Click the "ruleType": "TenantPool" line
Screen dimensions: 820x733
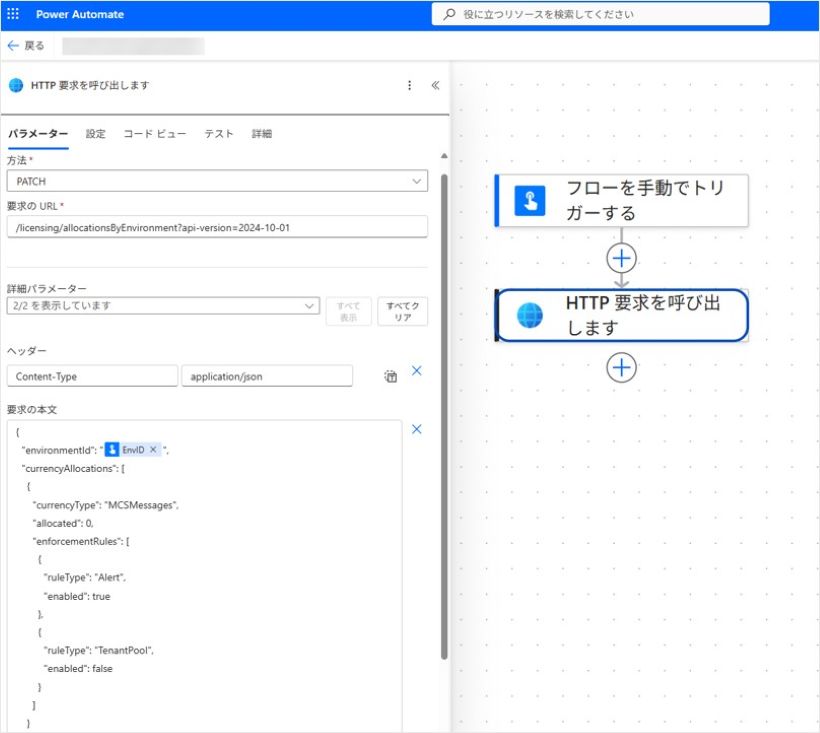pos(99,650)
